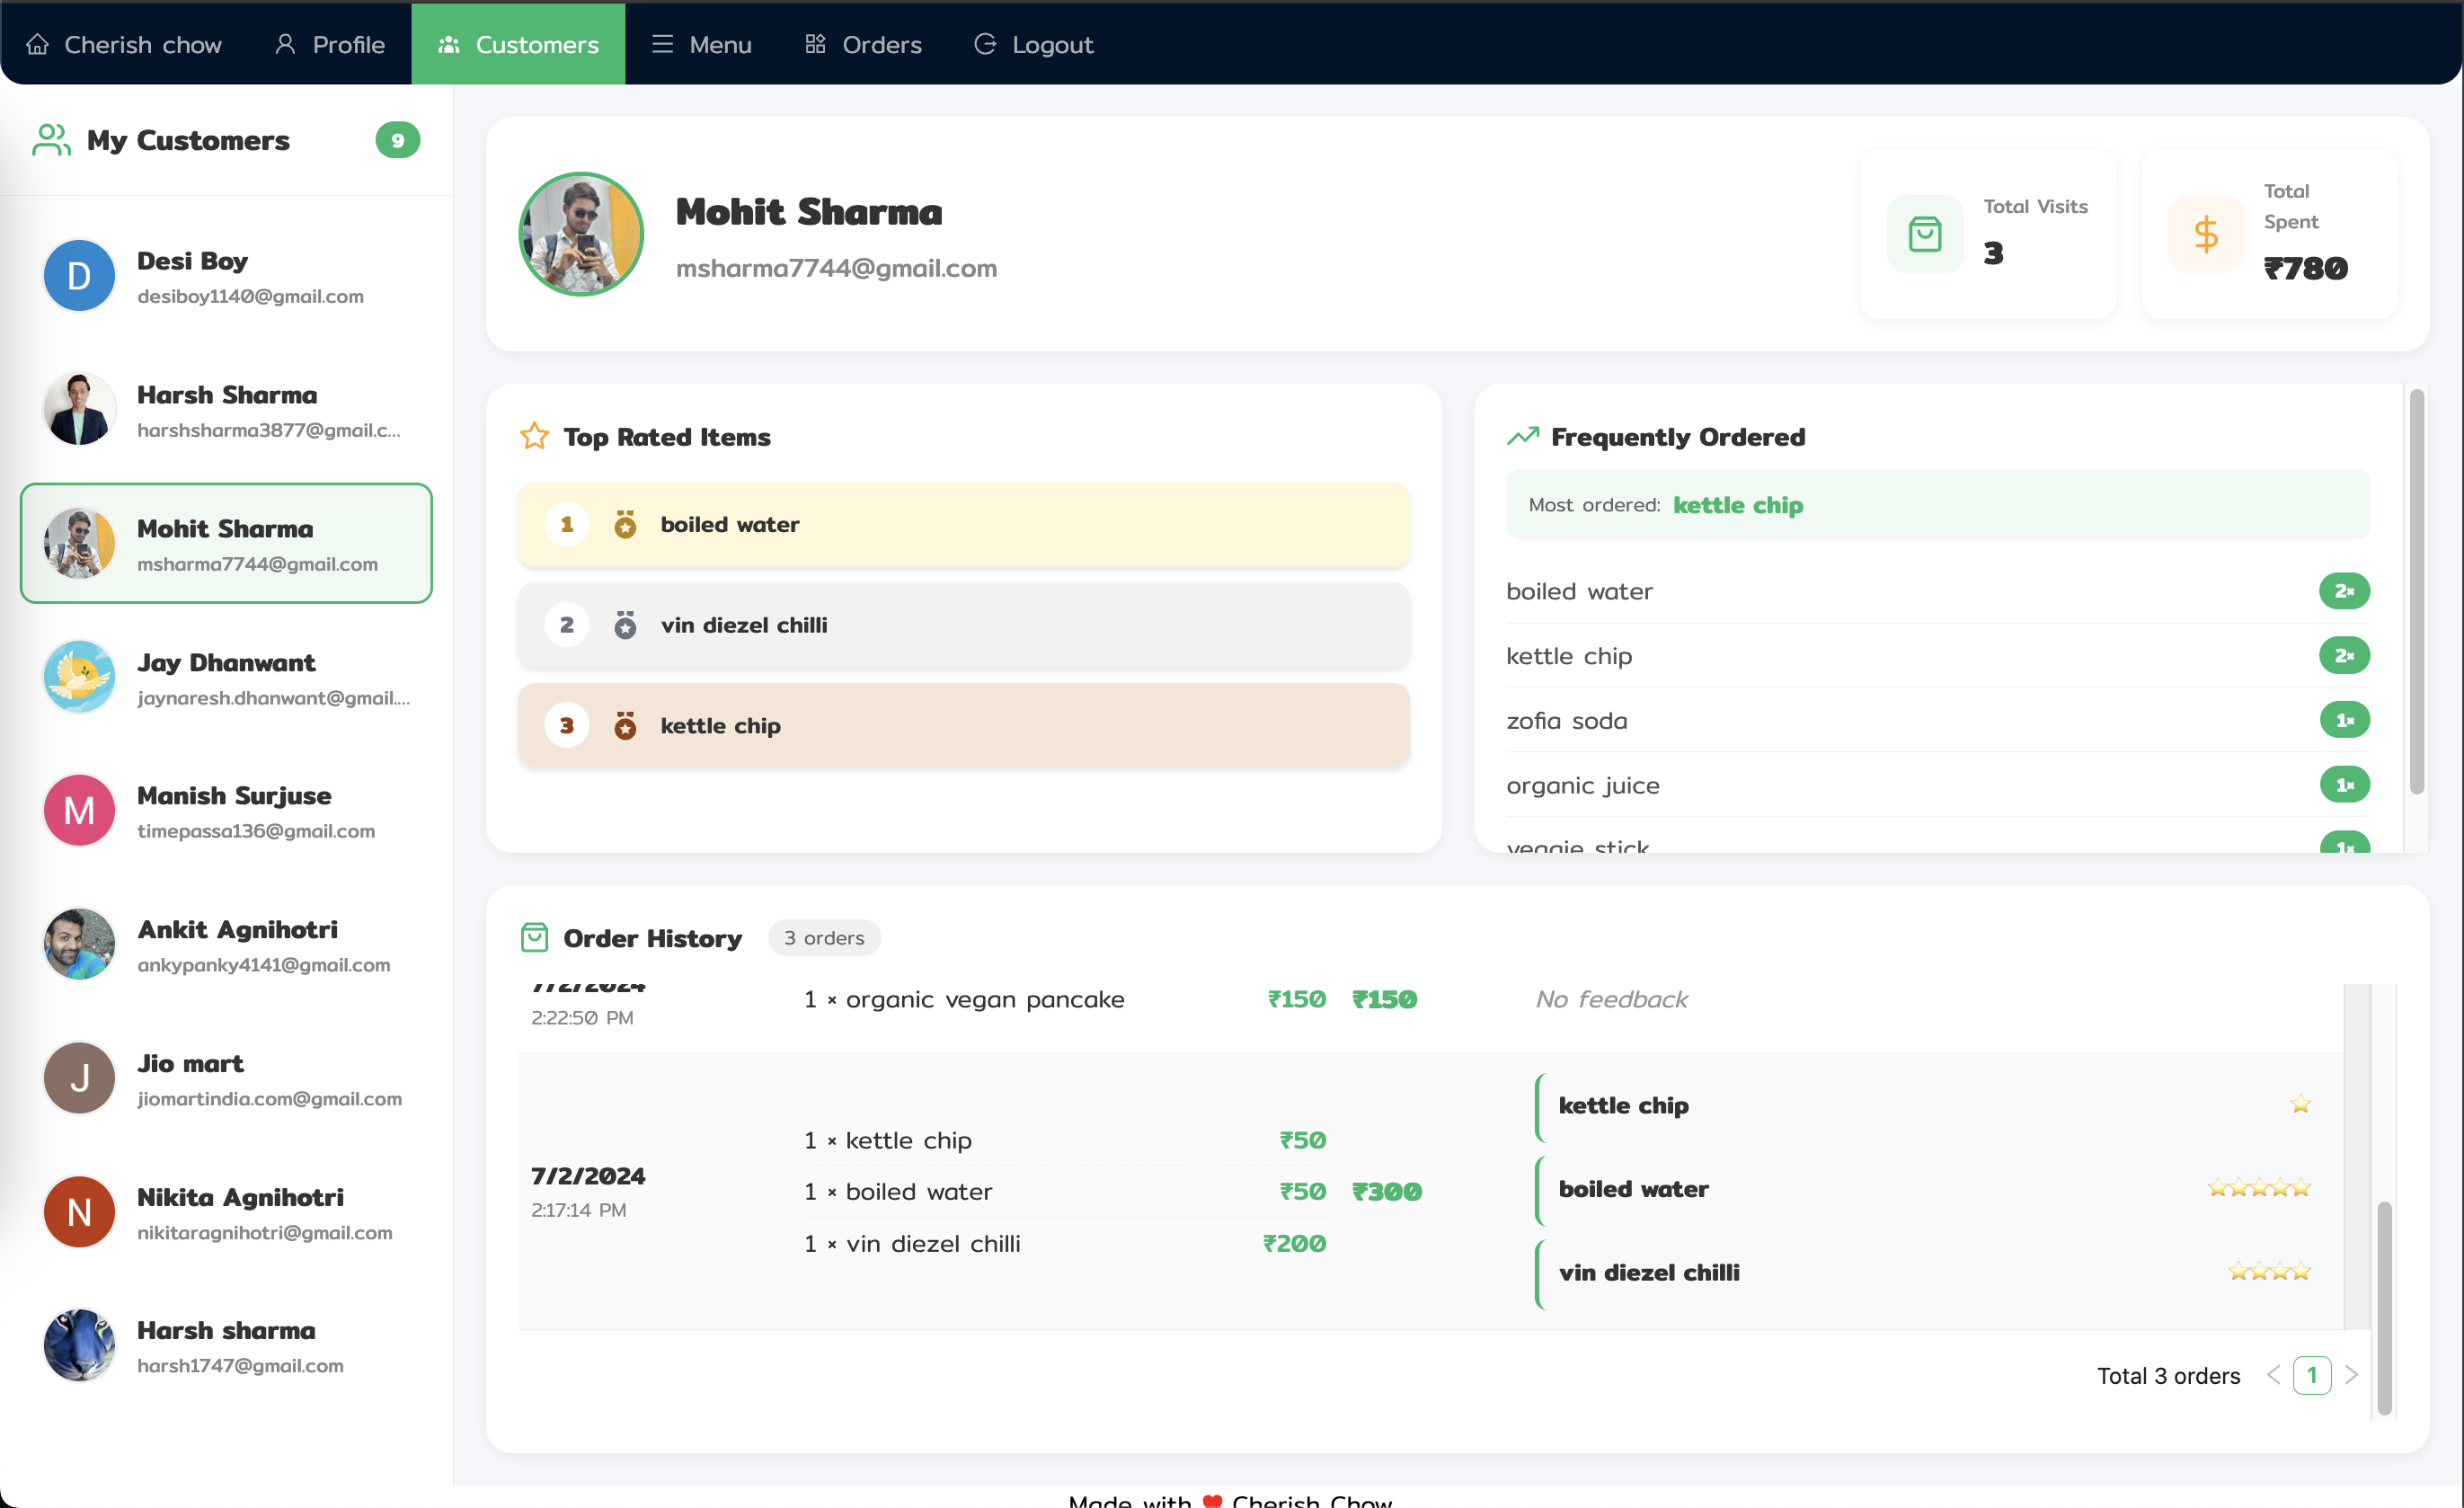Click the shopping bag icon near Order History
This screenshot has height=1508, width=2464.
point(535,938)
